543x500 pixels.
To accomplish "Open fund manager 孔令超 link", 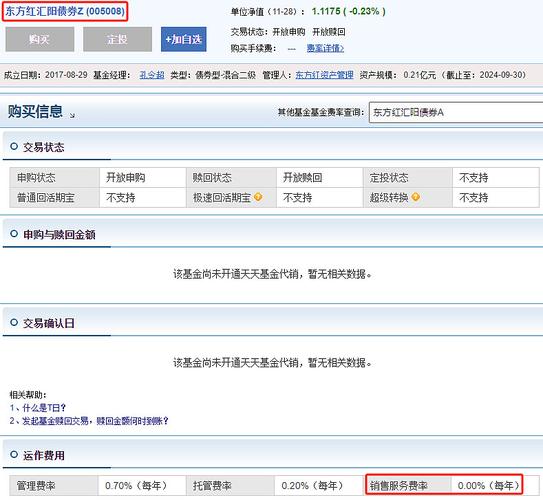I will click(152, 75).
